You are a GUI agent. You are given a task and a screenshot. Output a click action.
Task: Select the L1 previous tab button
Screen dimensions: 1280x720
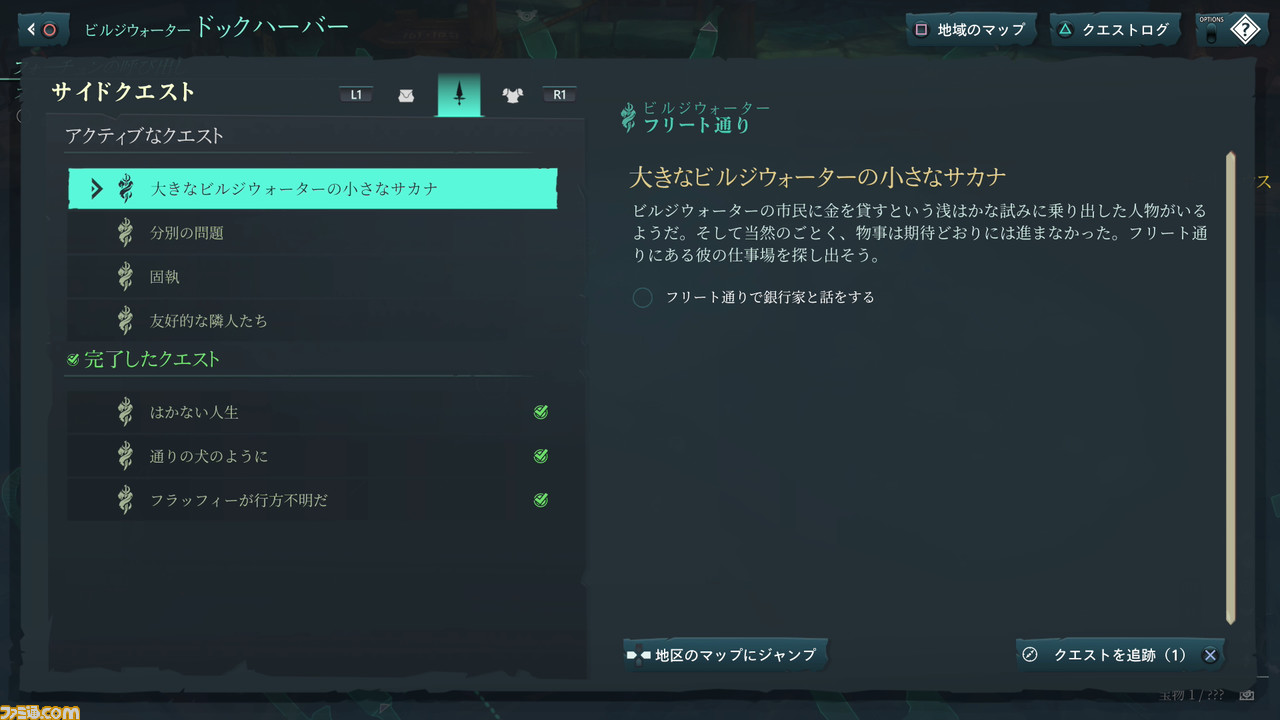(x=357, y=95)
